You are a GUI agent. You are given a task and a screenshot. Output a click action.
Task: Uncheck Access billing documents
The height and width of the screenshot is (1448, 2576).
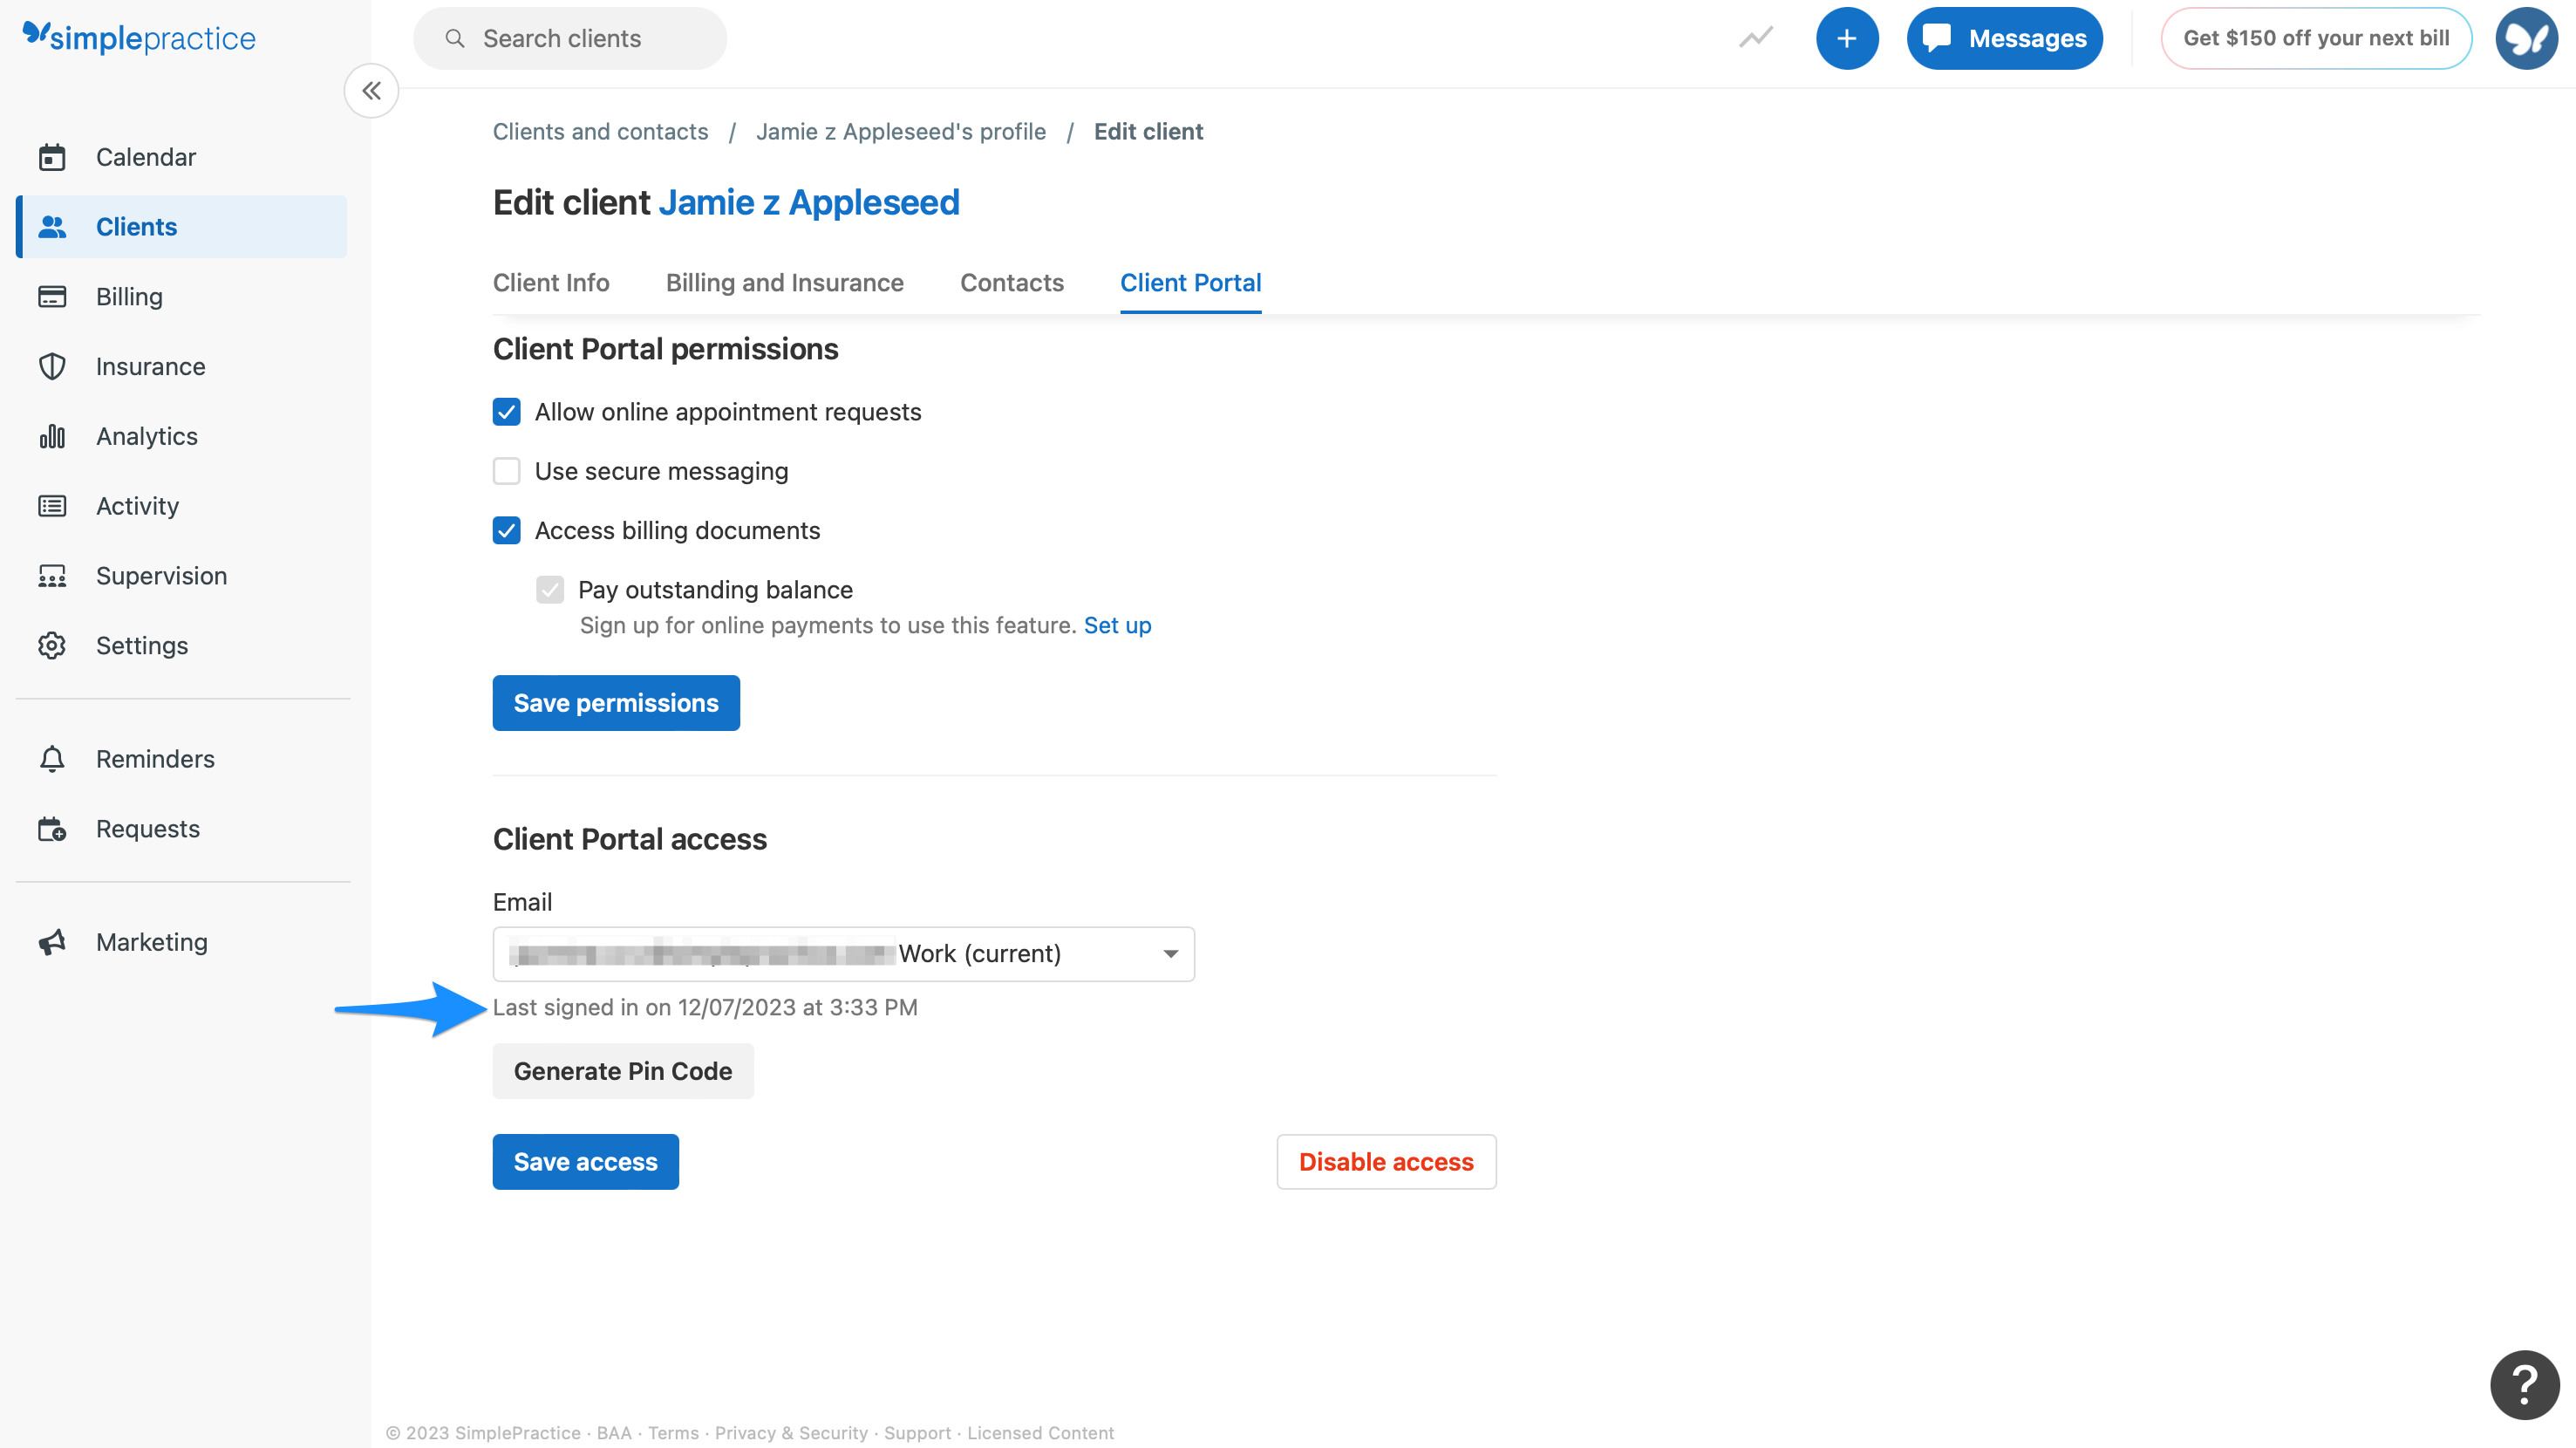tap(507, 530)
